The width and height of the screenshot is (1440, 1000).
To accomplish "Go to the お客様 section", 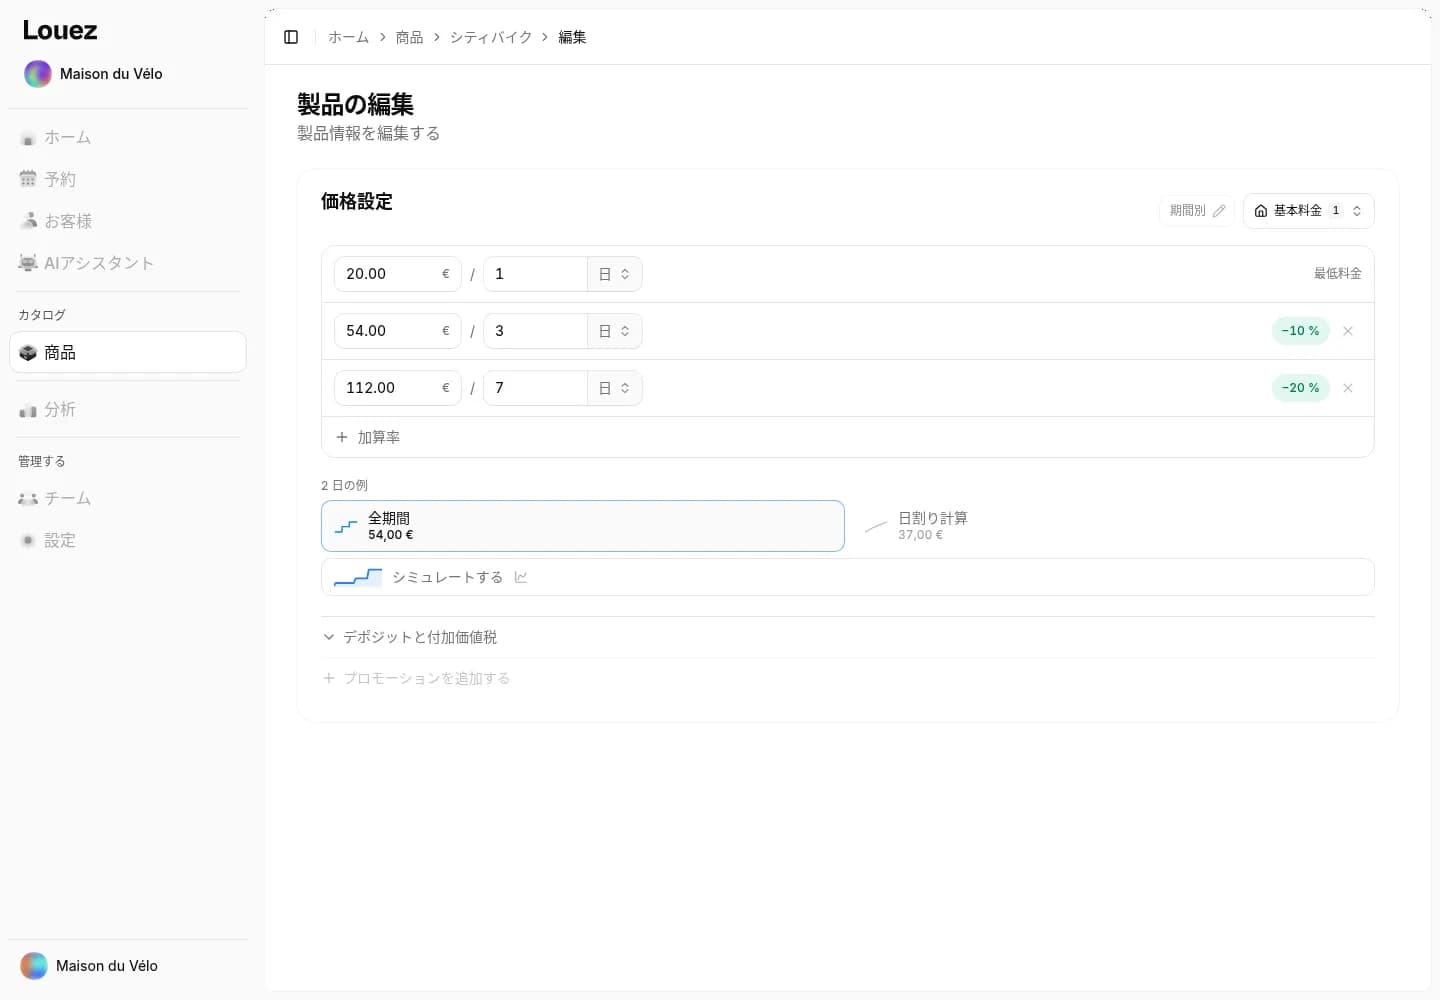I will [x=128, y=222].
